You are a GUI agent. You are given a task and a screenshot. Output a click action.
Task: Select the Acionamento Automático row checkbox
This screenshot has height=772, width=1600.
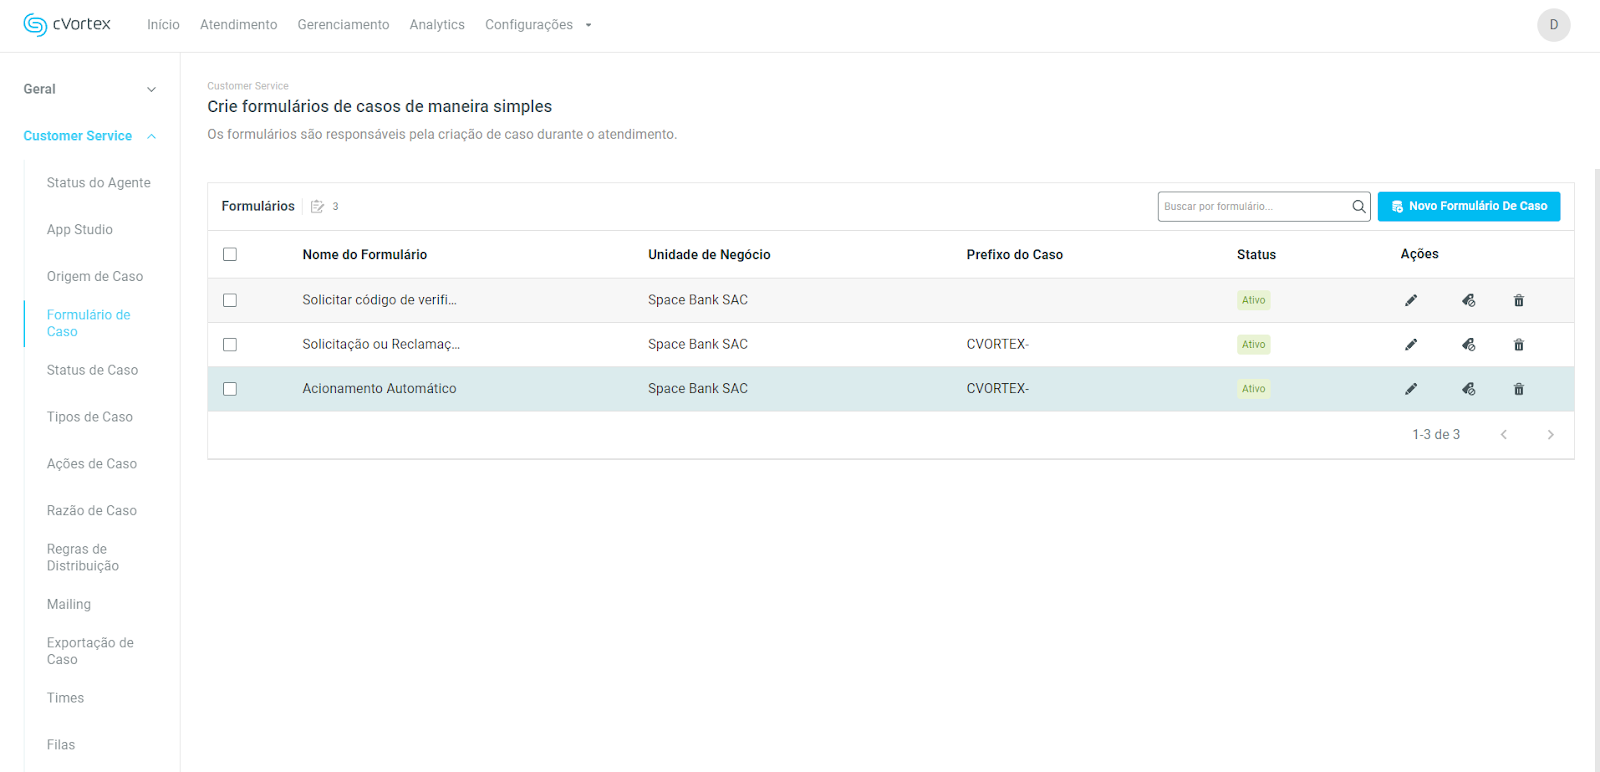pyautogui.click(x=230, y=389)
